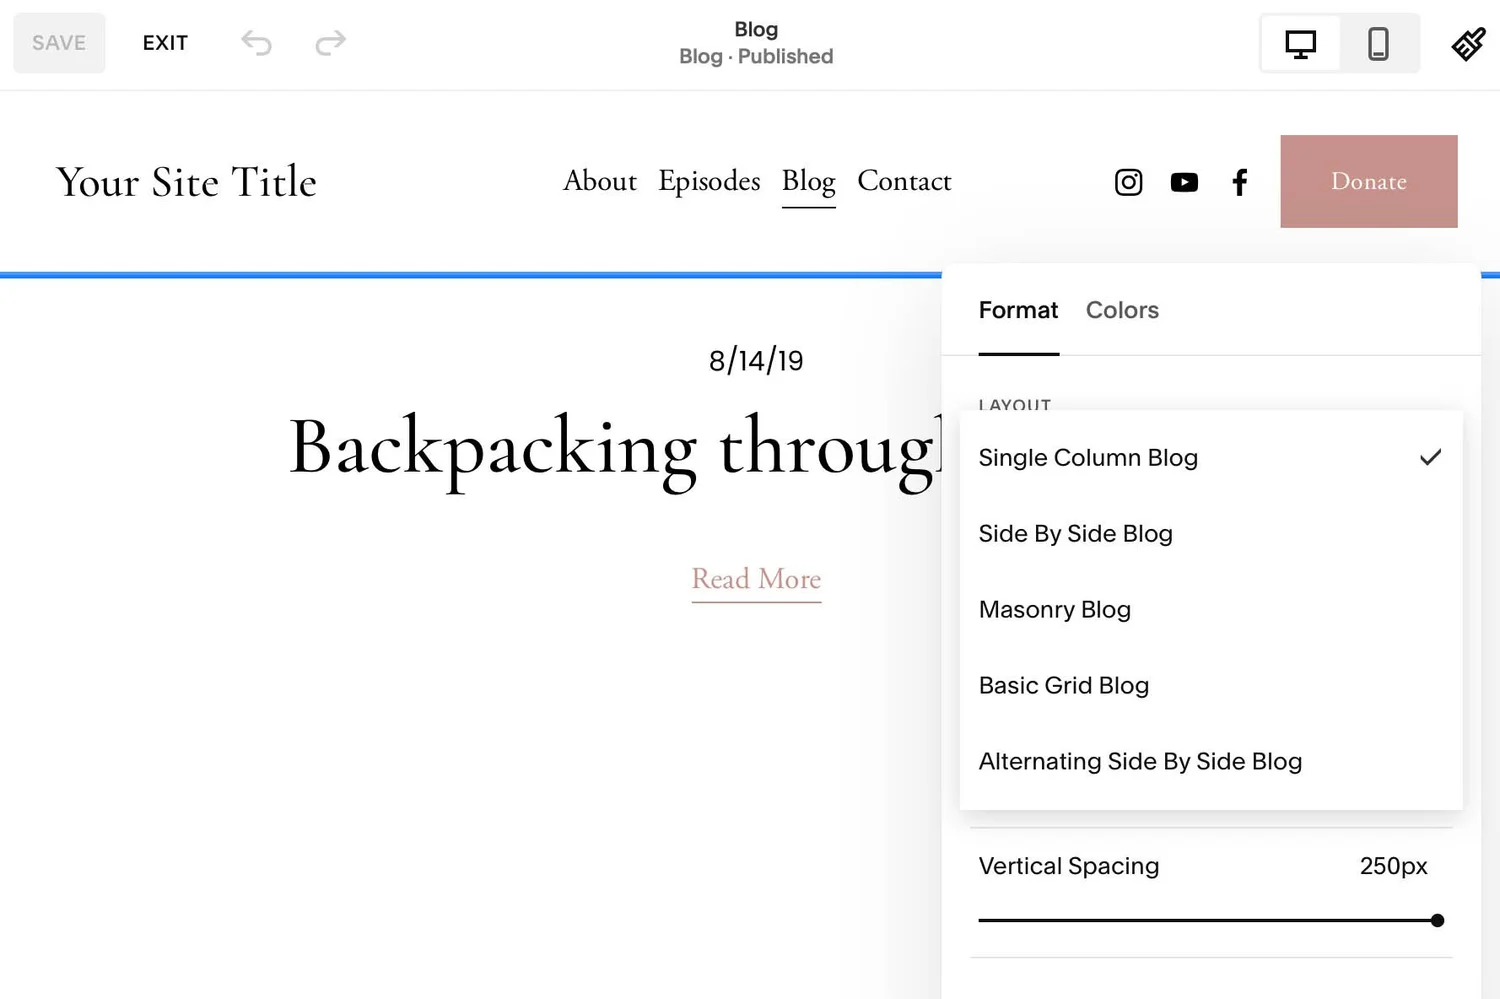Open the YouTube social link
Image resolution: width=1500 pixels, height=999 pixels.
point(1184,182)
